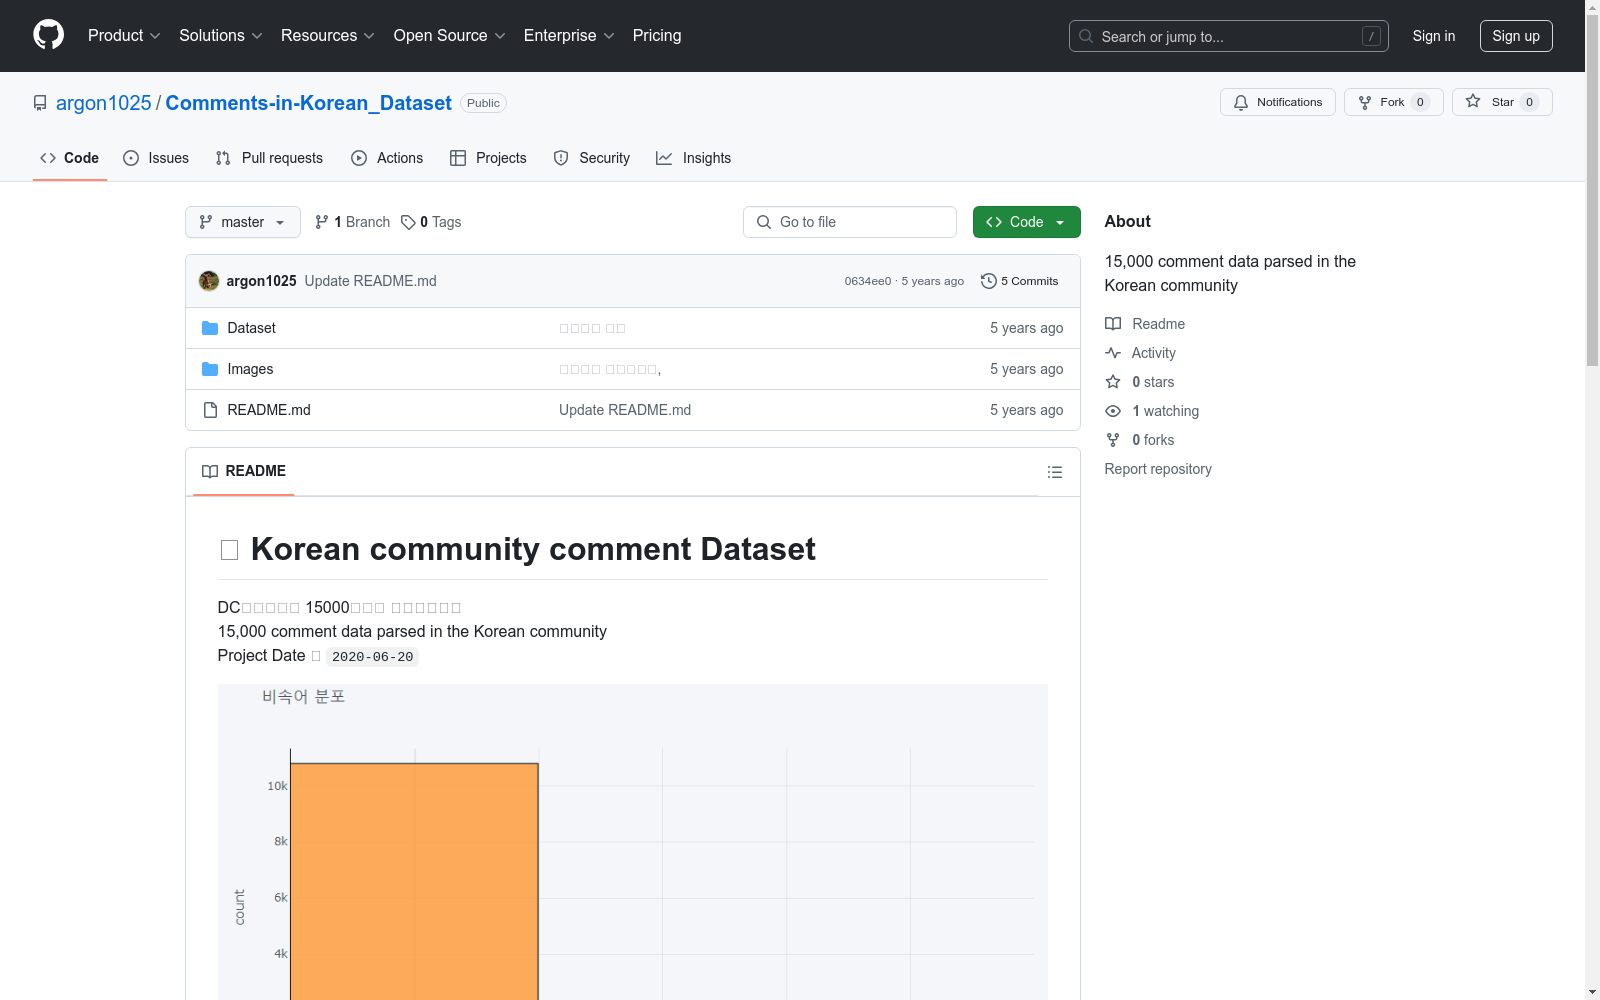Click the star icon beside 0 stars
1600x1000 pixels.
tap(1113, 382)
